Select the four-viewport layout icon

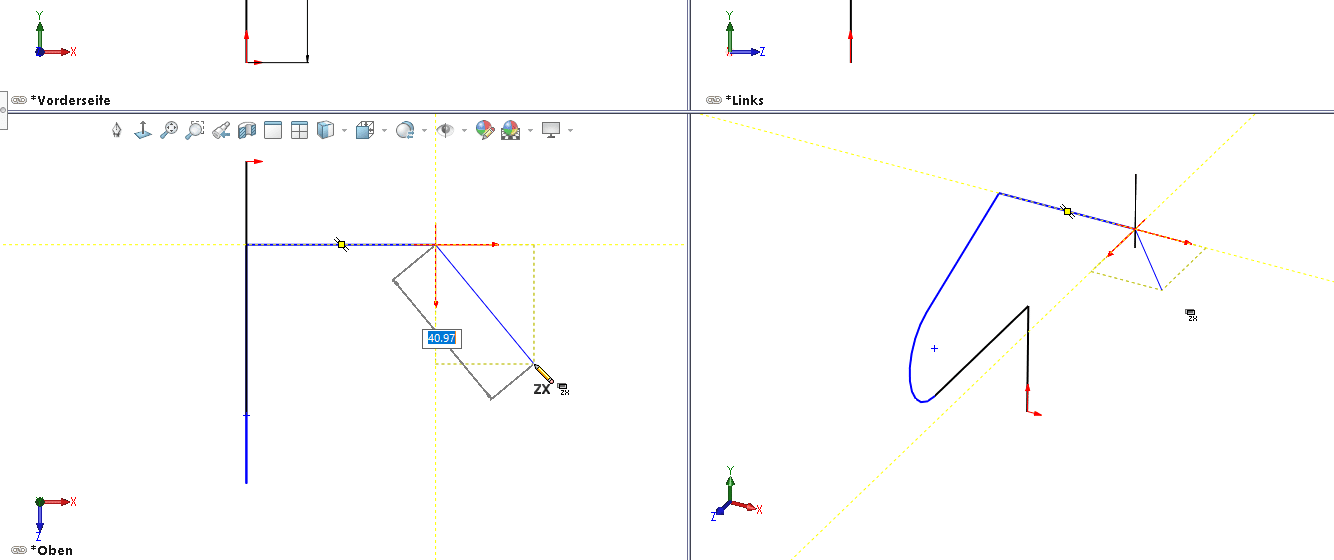pos(299,130)
